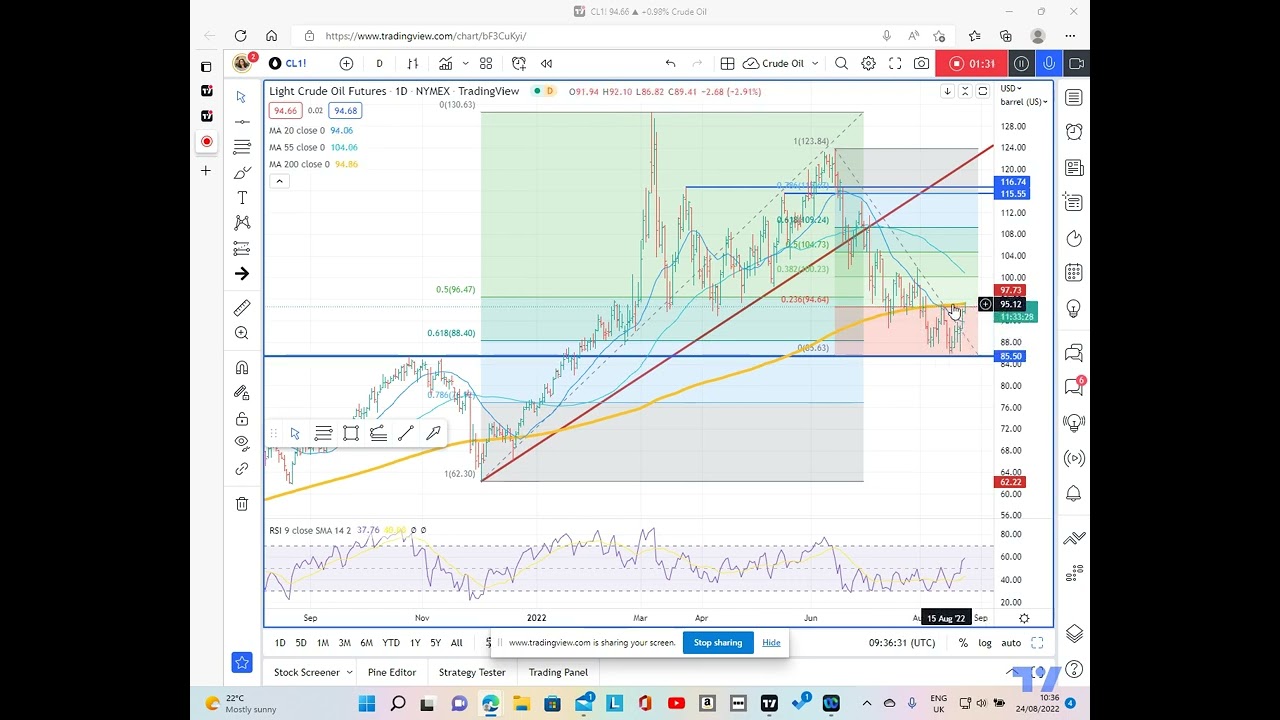Open the CL1! symbol search
1280x720 pixels.
(x=288, y=63)
